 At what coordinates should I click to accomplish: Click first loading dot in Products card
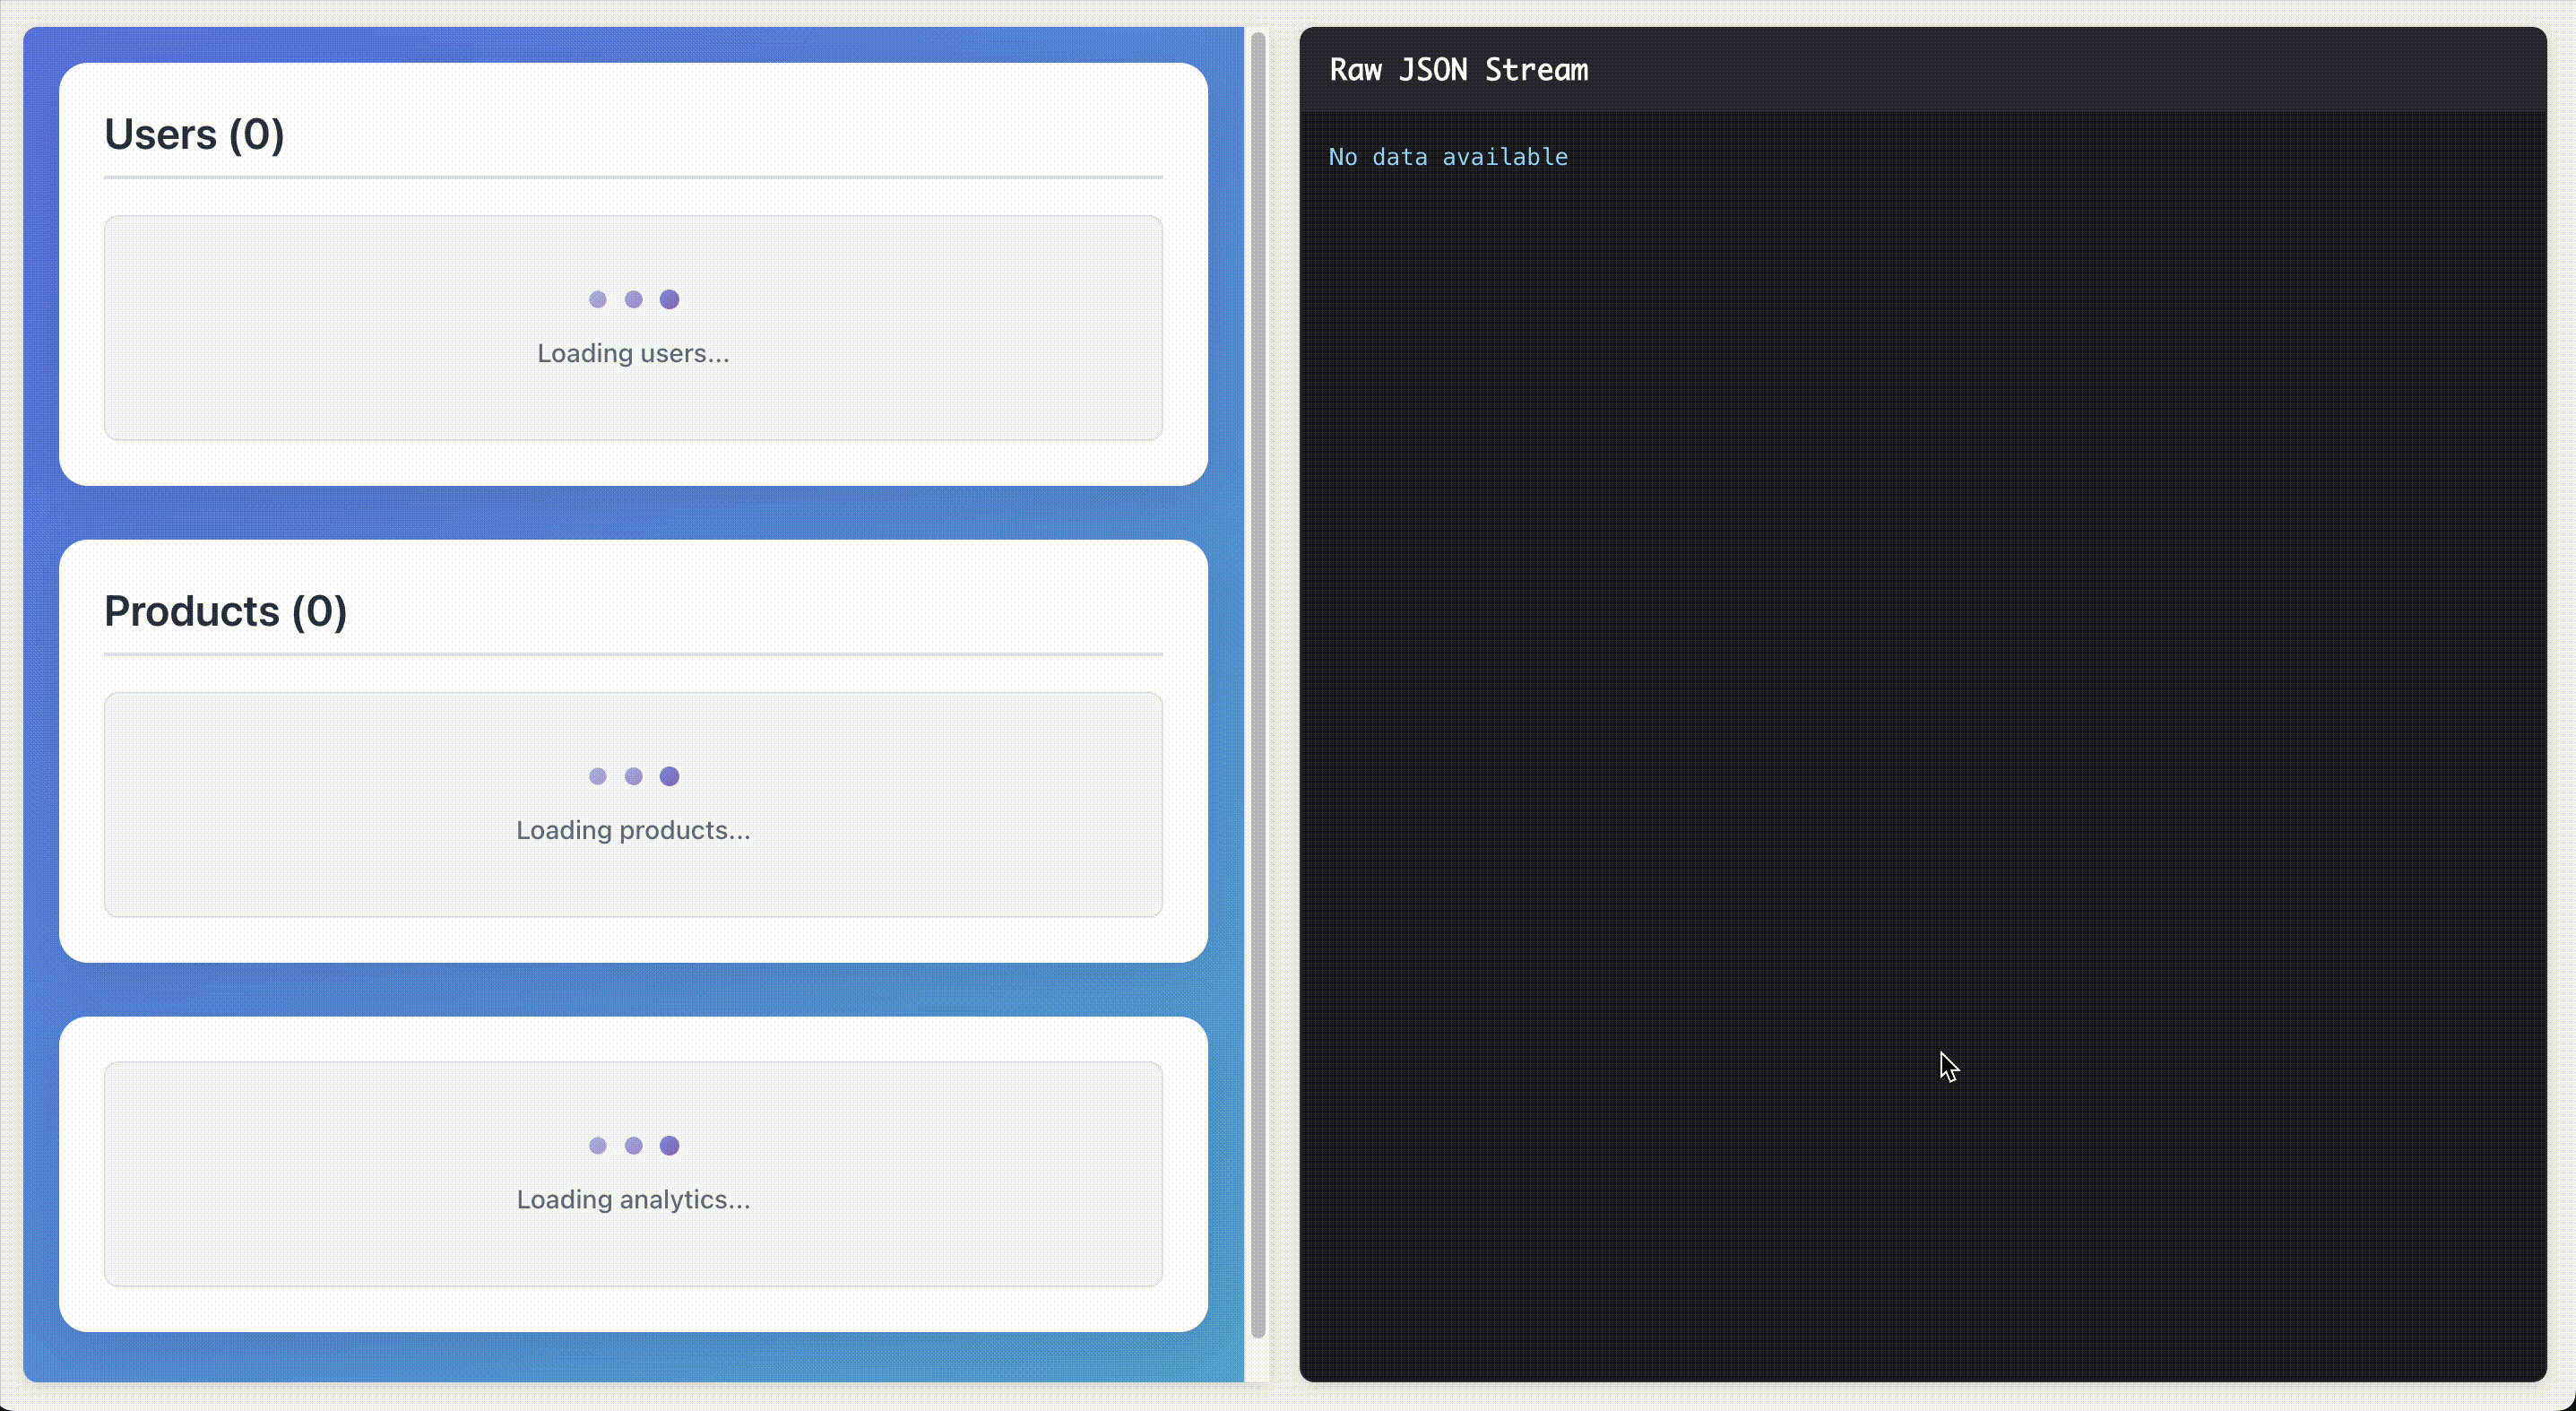point(598,776)
